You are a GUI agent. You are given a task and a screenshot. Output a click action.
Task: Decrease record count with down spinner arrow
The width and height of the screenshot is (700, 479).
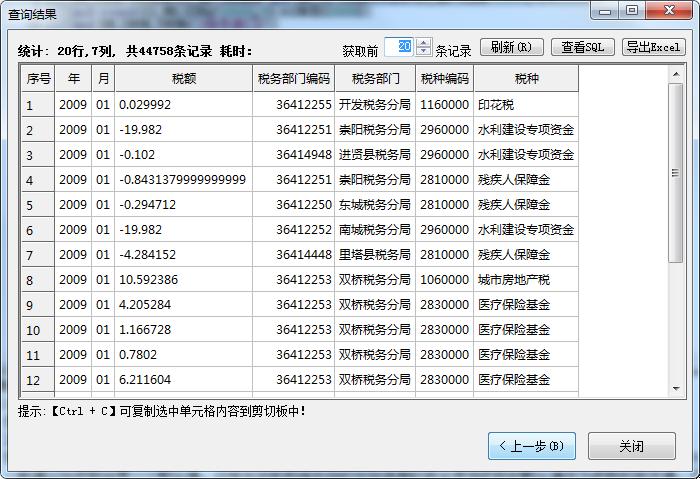424,52
